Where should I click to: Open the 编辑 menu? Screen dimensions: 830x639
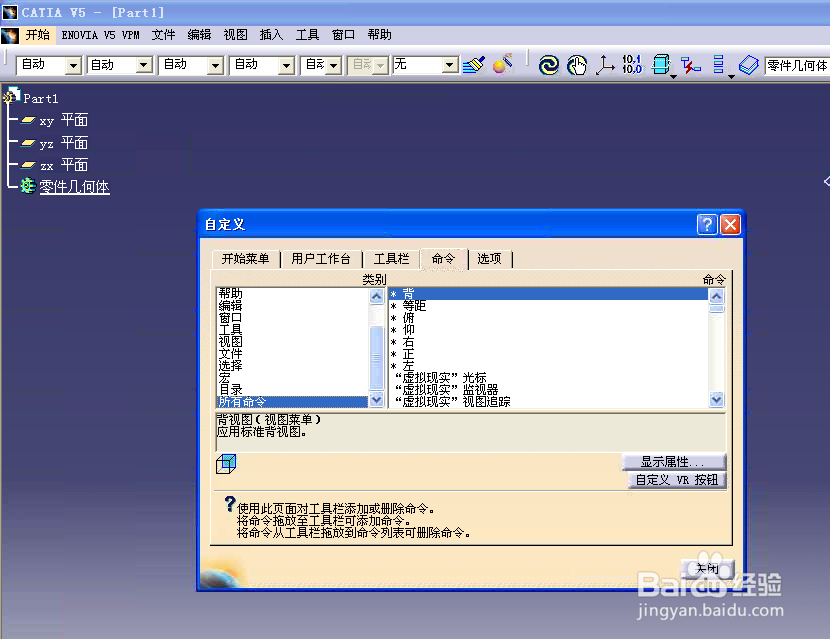click(200, 35)
